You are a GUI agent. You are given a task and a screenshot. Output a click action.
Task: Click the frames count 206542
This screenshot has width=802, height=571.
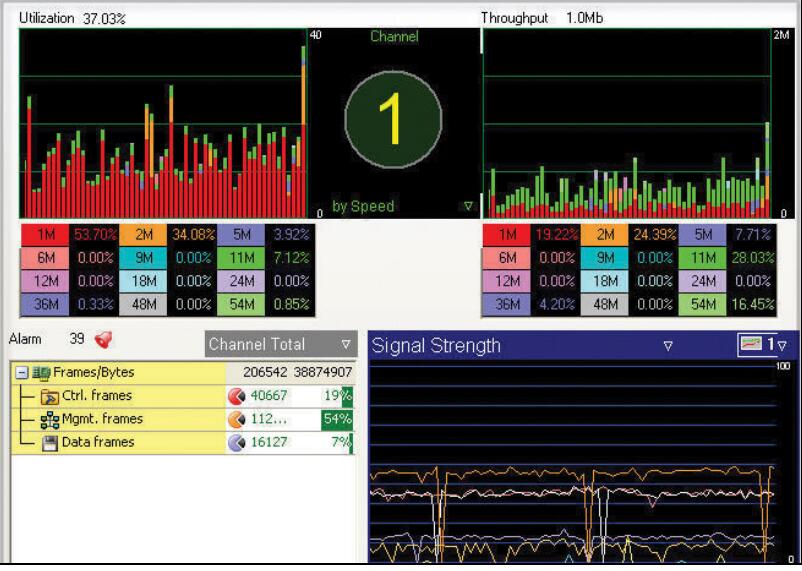[265, 372]
